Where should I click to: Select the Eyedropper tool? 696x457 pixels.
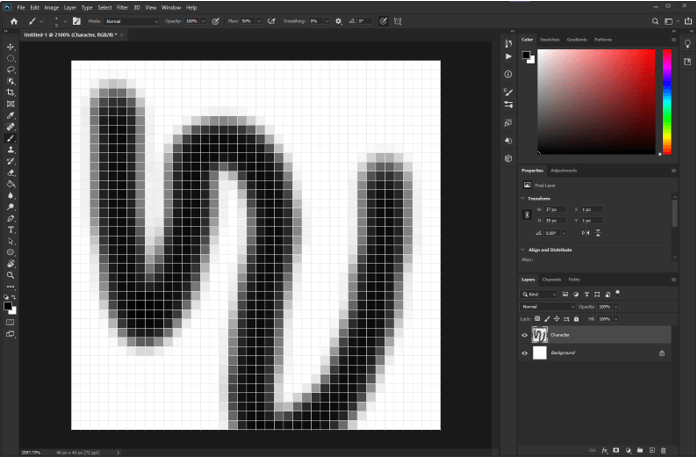tap(11, 116)
